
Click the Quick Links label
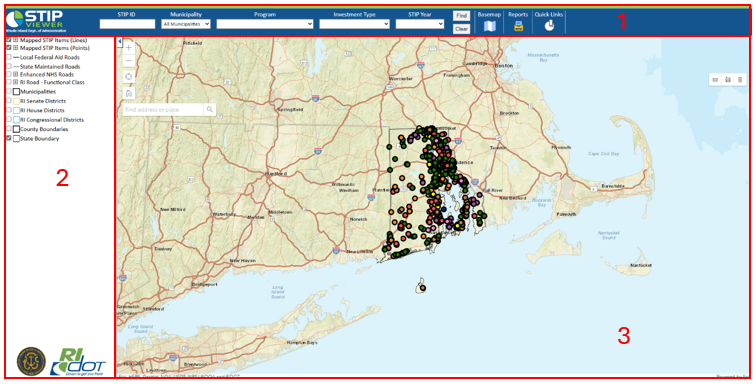tap(549, 14)
